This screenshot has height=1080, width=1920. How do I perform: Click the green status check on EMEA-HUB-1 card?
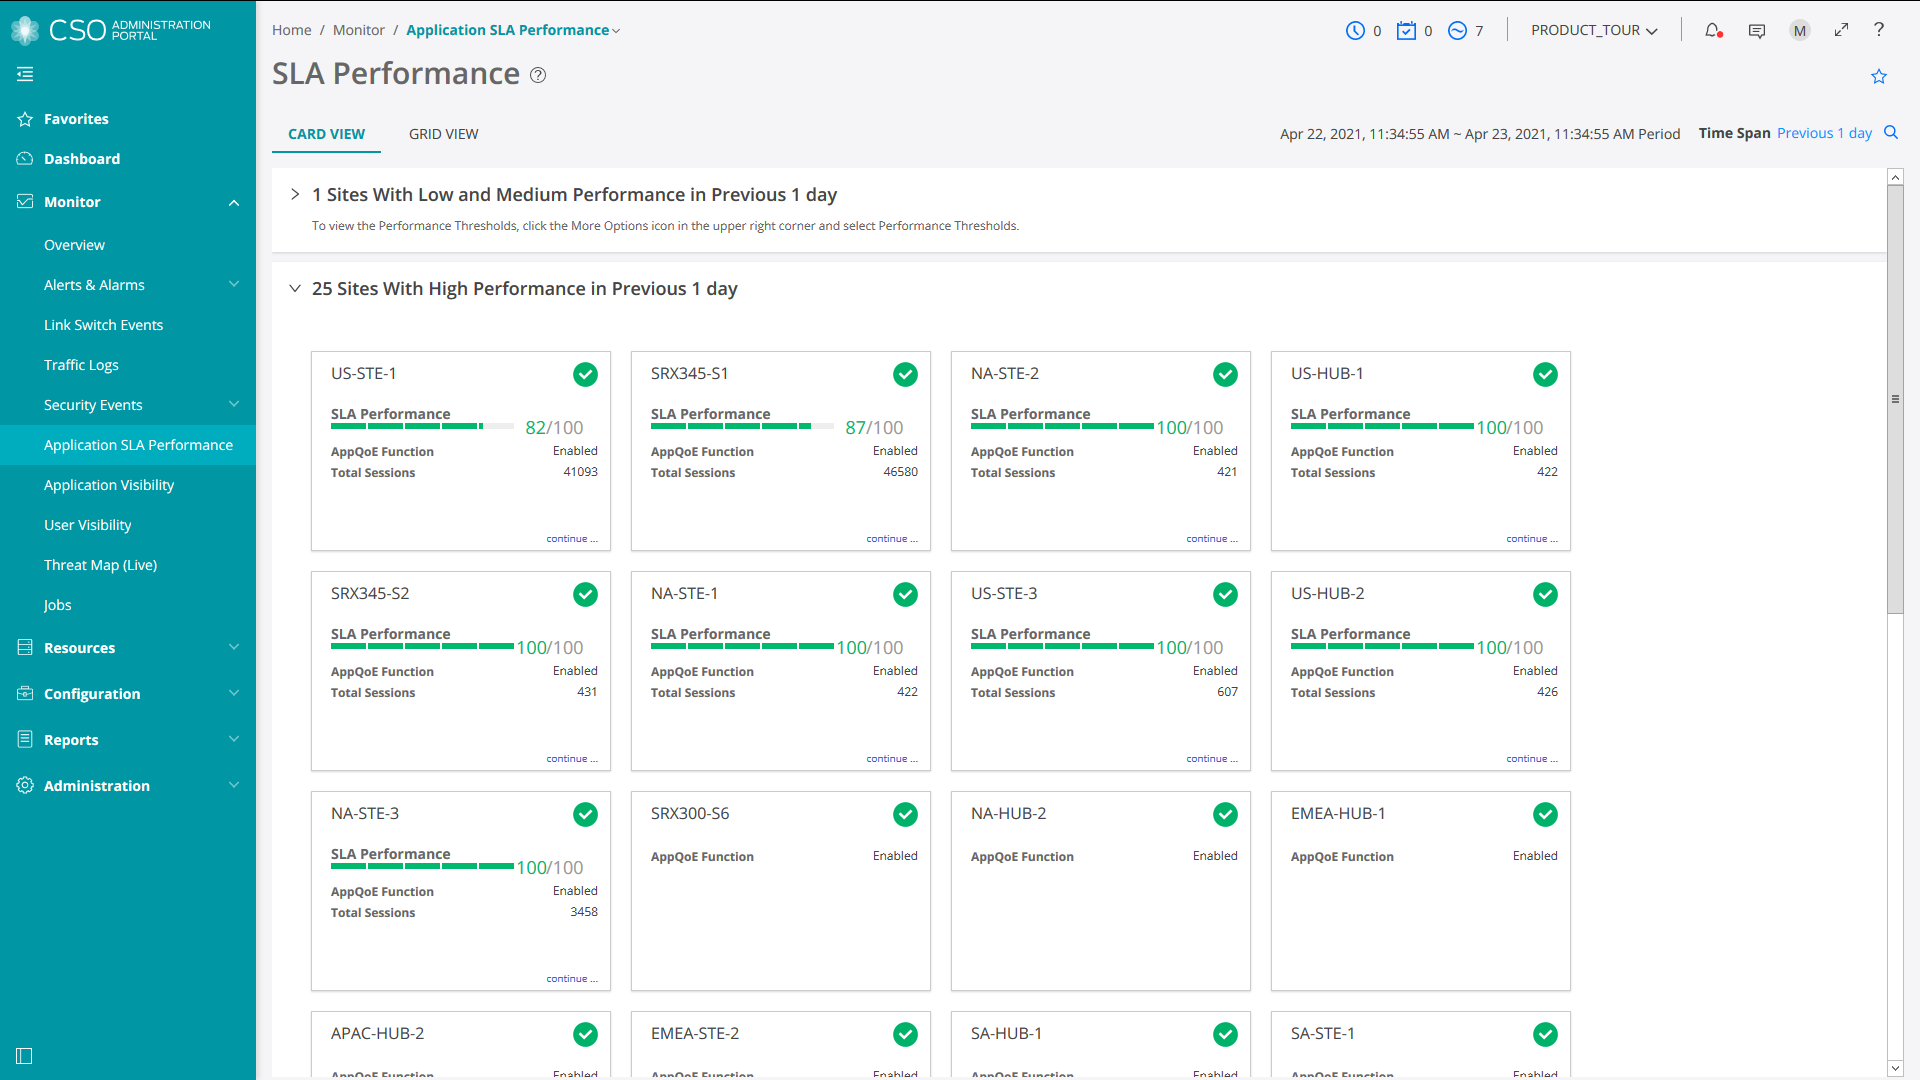point(1545,815)
